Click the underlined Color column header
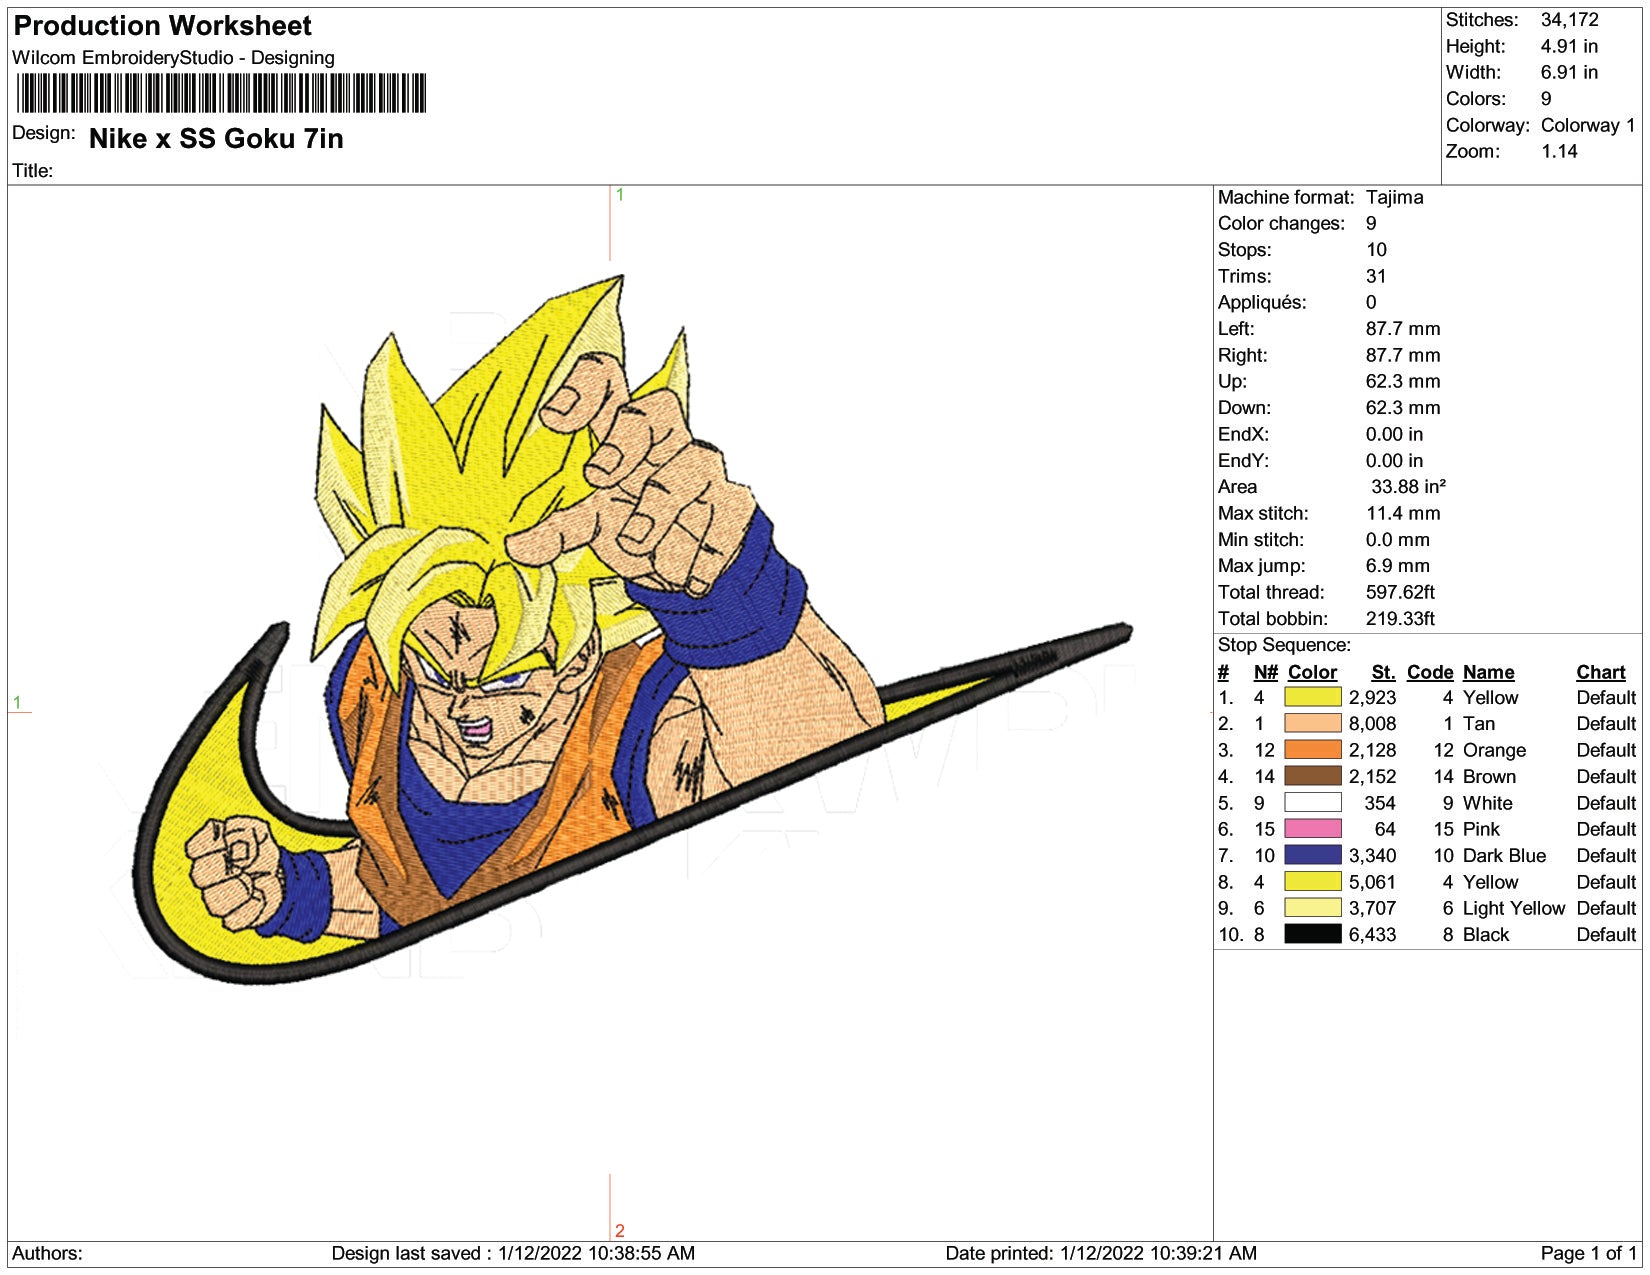Viewport: 1650px width, 1275px height. (1312, 672)
